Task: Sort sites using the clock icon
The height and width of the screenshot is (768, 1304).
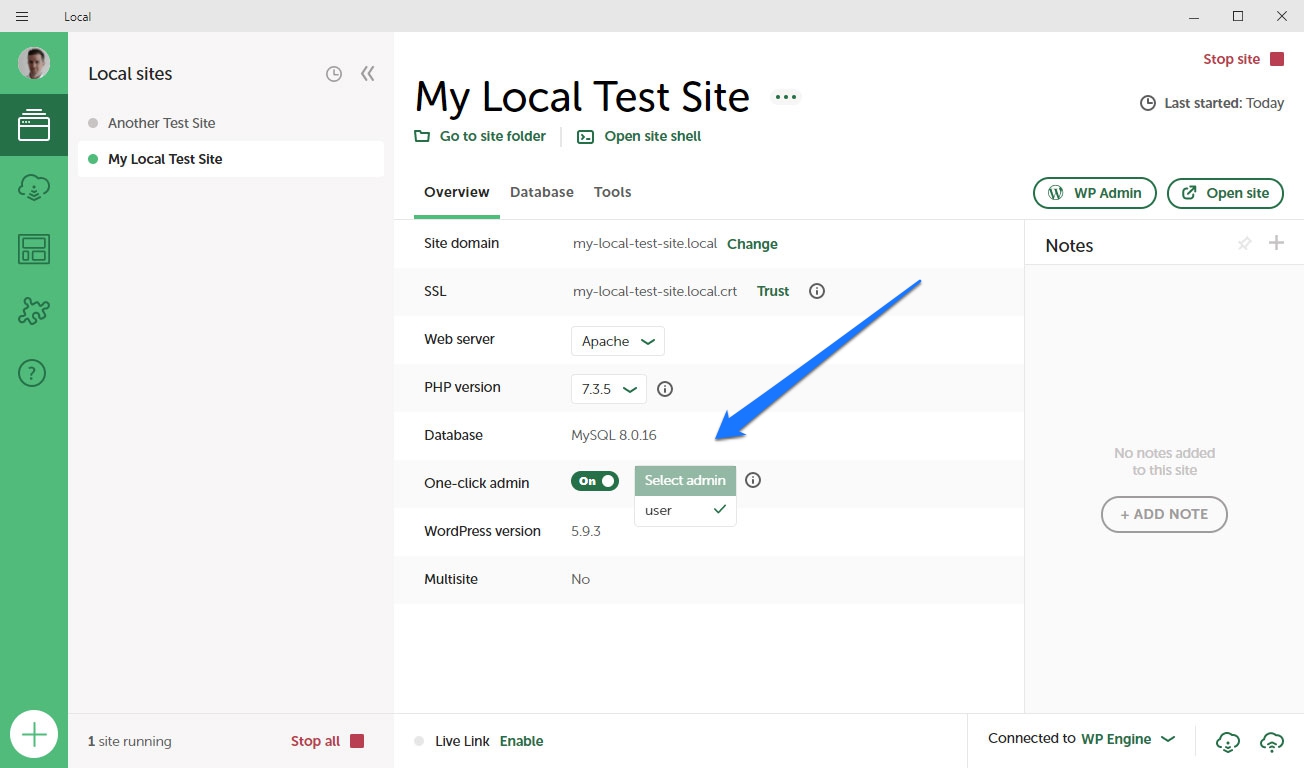Action: pyautogui.click(x=334, y=74)
